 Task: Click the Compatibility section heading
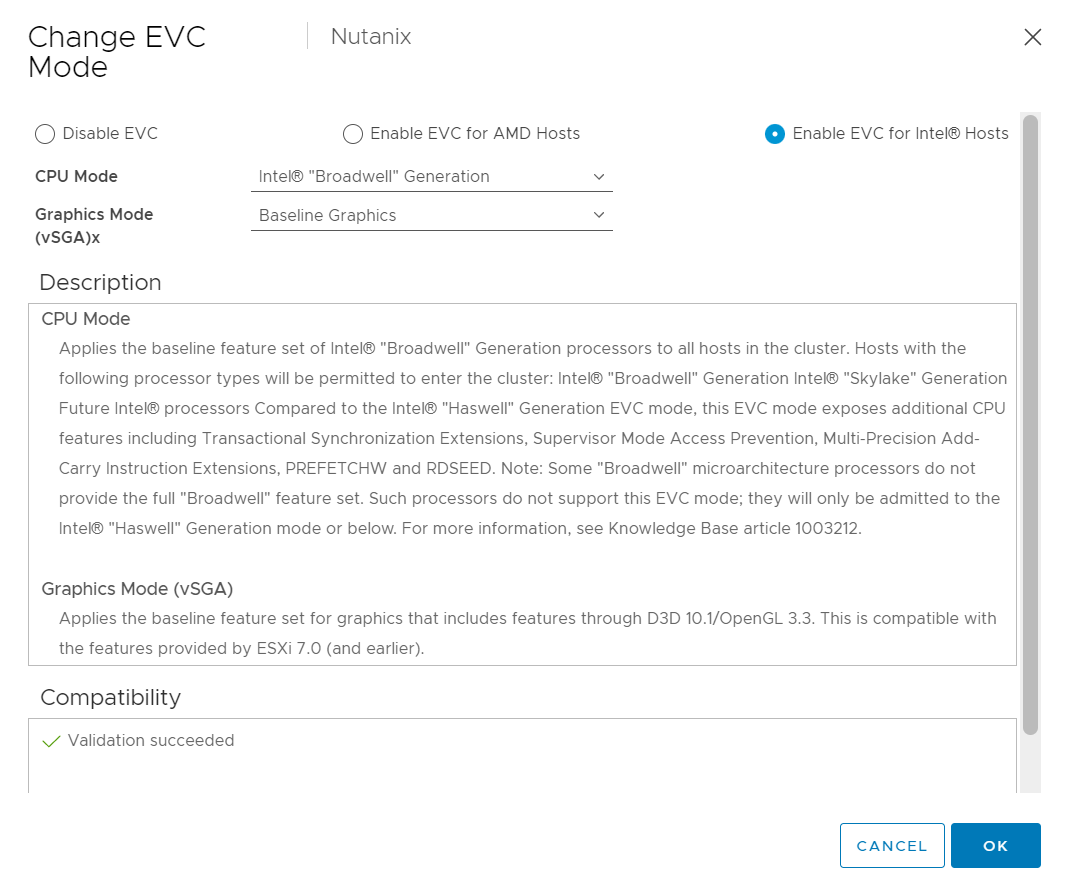tap(110, 697)
